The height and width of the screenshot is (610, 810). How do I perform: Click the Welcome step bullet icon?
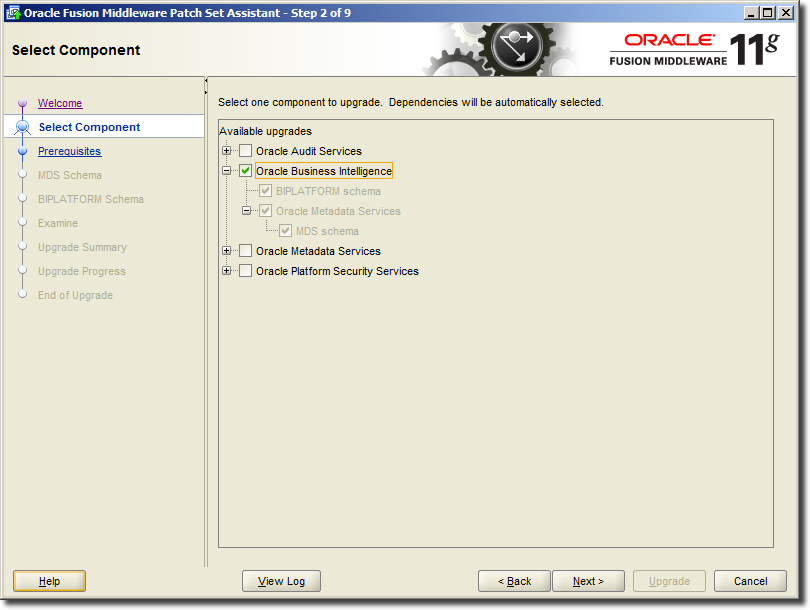22,103
